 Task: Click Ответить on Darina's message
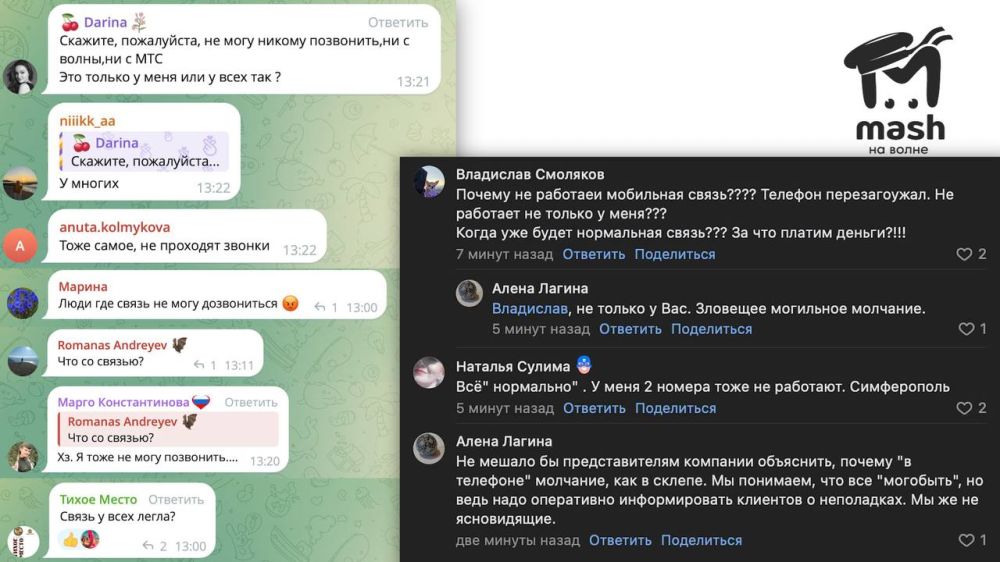point(398,22)
